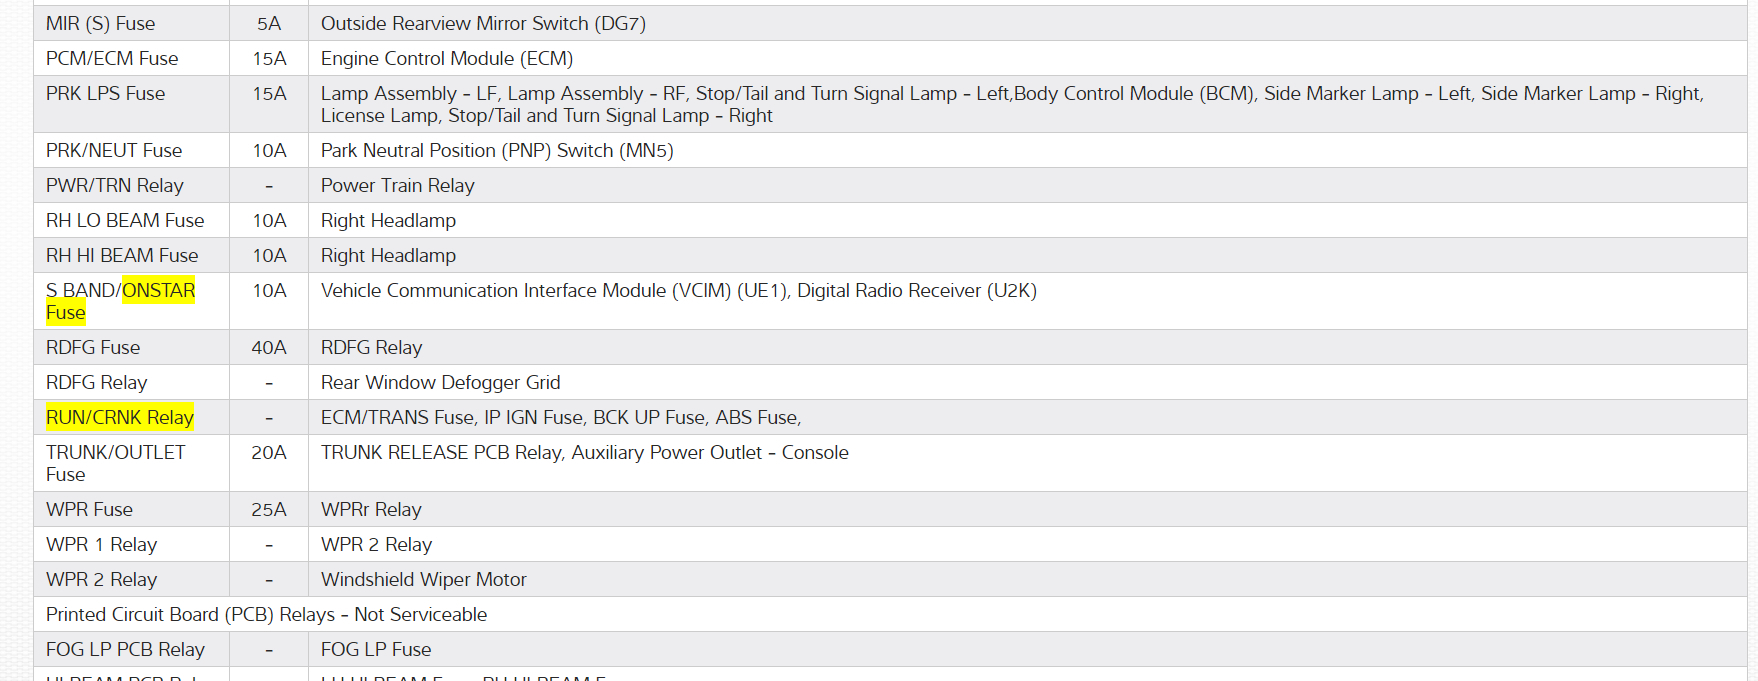Click the Engine Control Module (ECM) description
Viewport: 1758px width, 681px height.
(446, 59)
